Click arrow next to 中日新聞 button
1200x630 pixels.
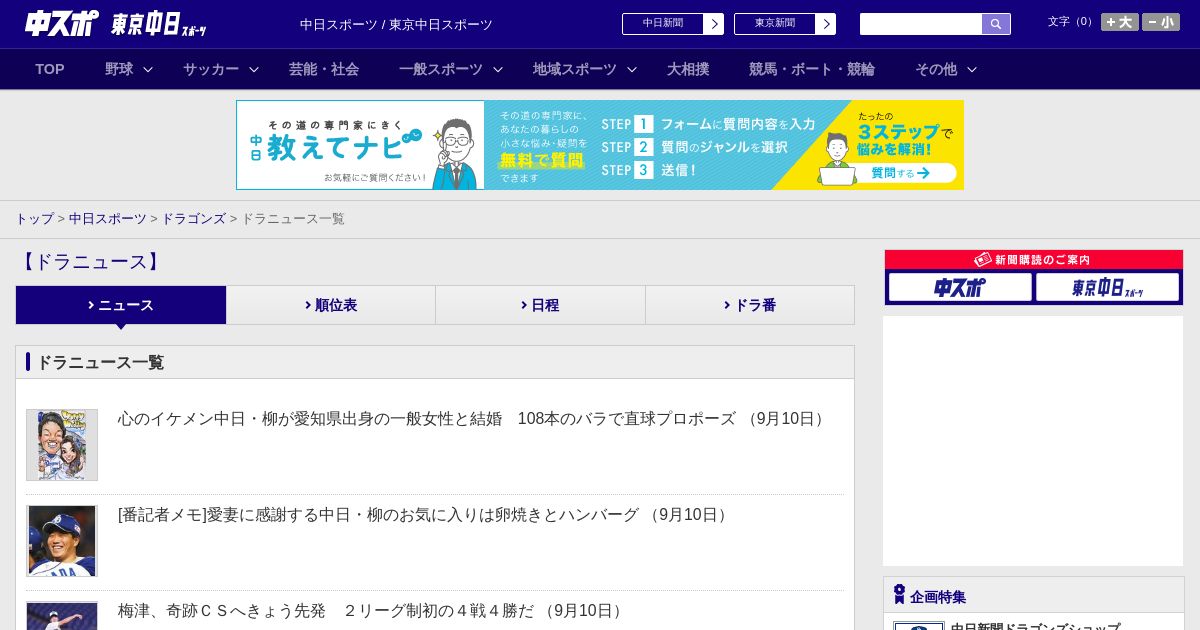click(714, 24)
